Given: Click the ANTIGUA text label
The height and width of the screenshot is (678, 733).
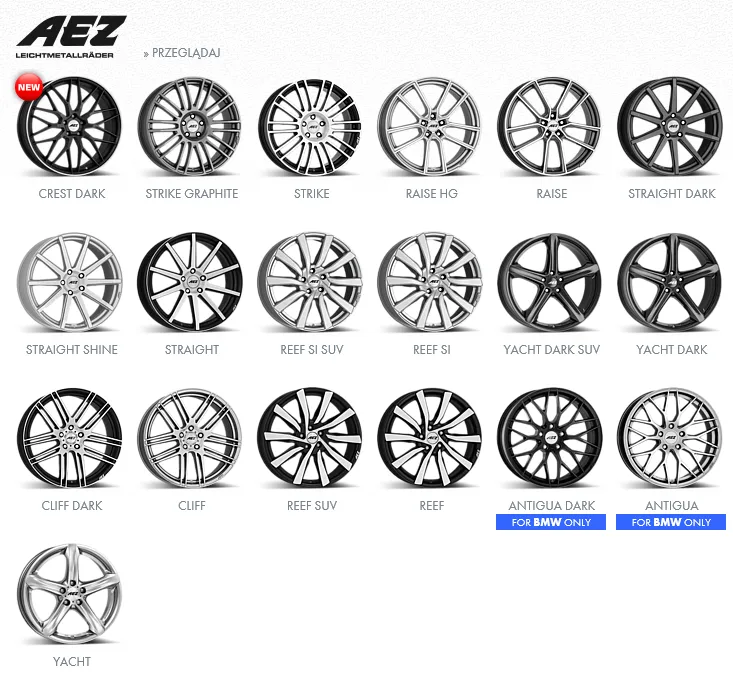Looking at the screenshot, I should (672, 505).
